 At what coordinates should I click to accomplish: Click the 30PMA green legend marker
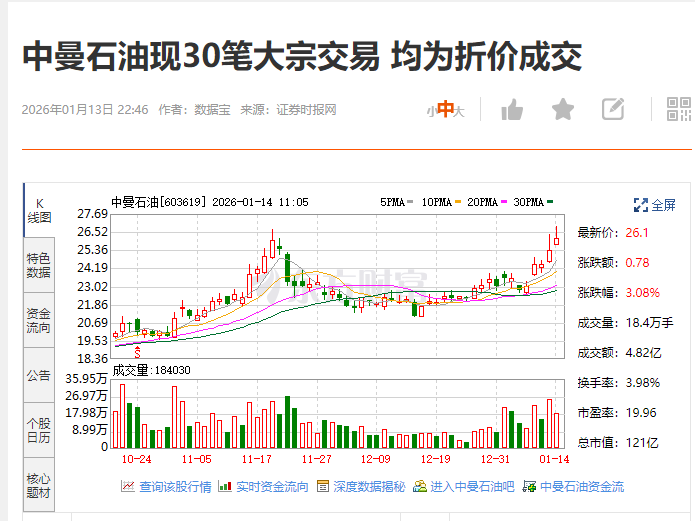click(550, 202)
